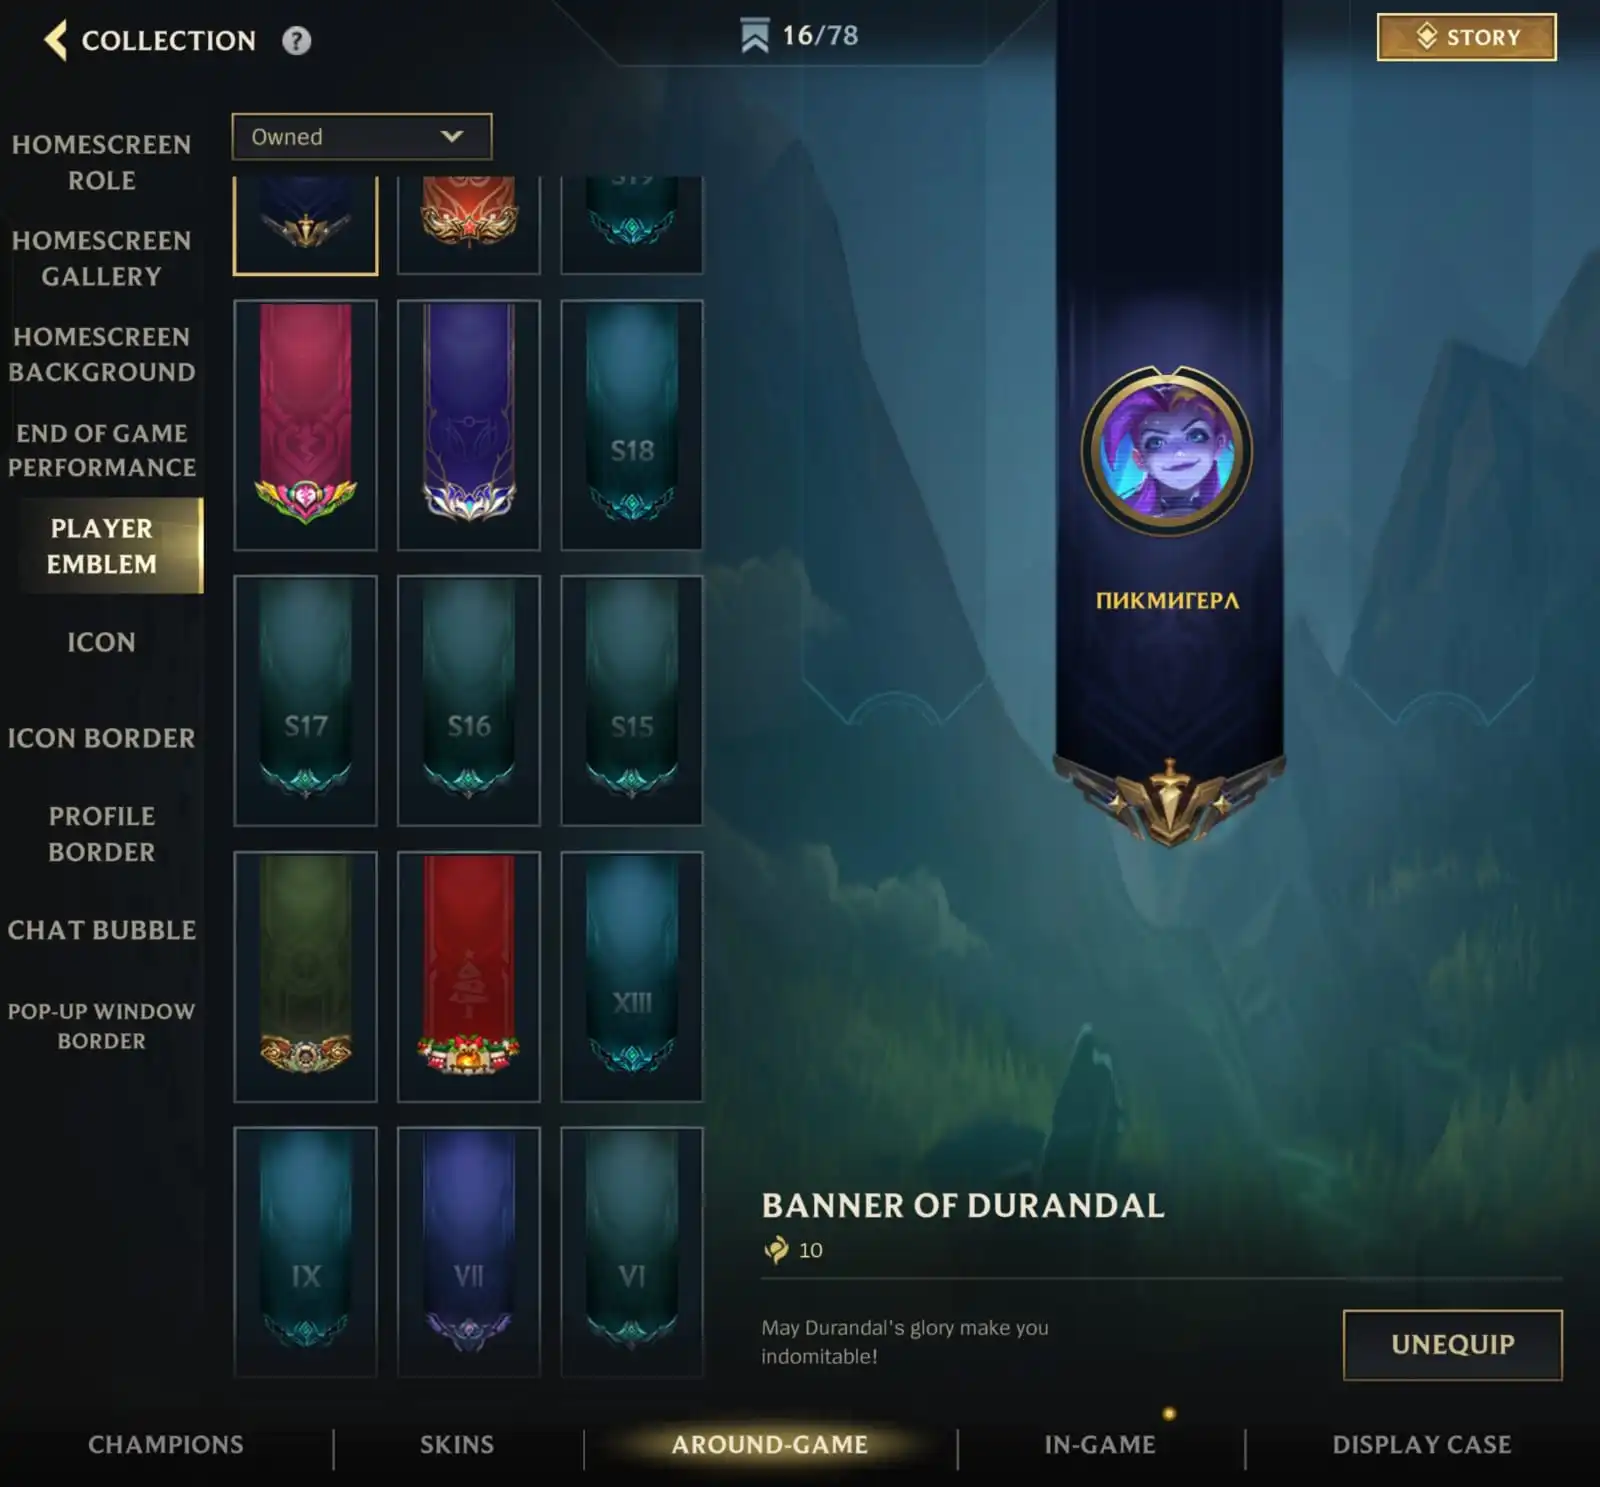This screenshot has height=1487, width=1600.
Task: Go to Icon Border section
Action: (x=101, y=738)
